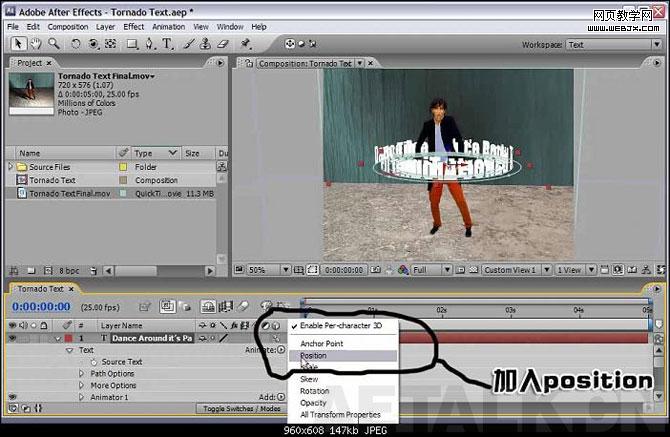
Task: Click the interpret footage icon in Project panel
Action: pyautogui.click(x=13, y=270)
